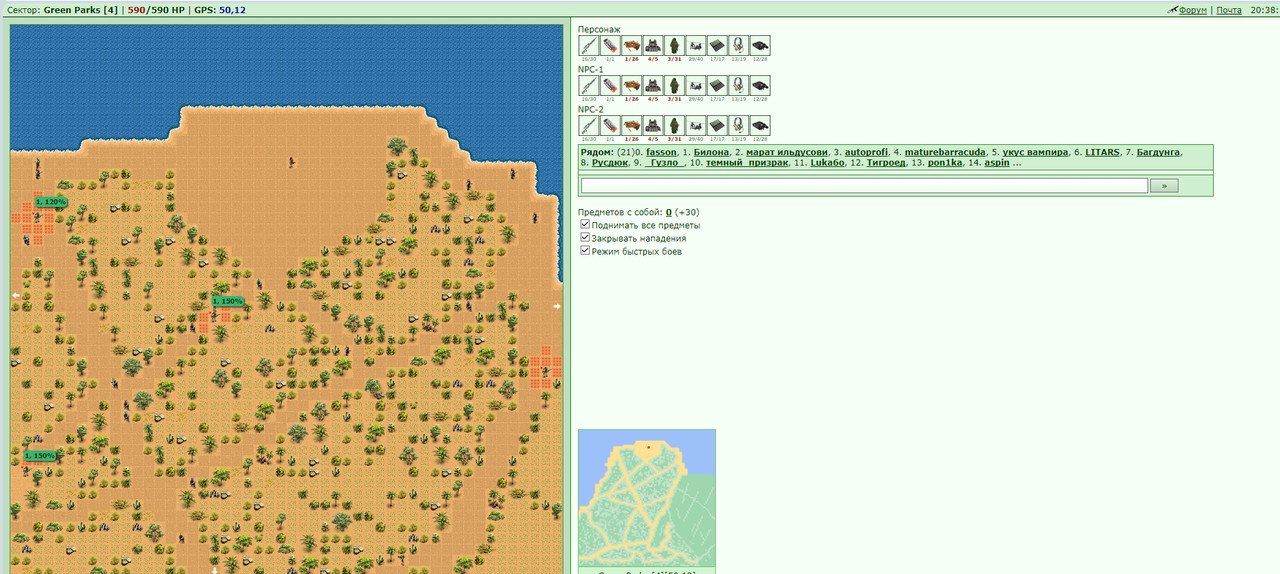Click the GPS value '50,12'
This screenshot has height=574, width=1280.
pyautogui.click(x=232, y=10)
